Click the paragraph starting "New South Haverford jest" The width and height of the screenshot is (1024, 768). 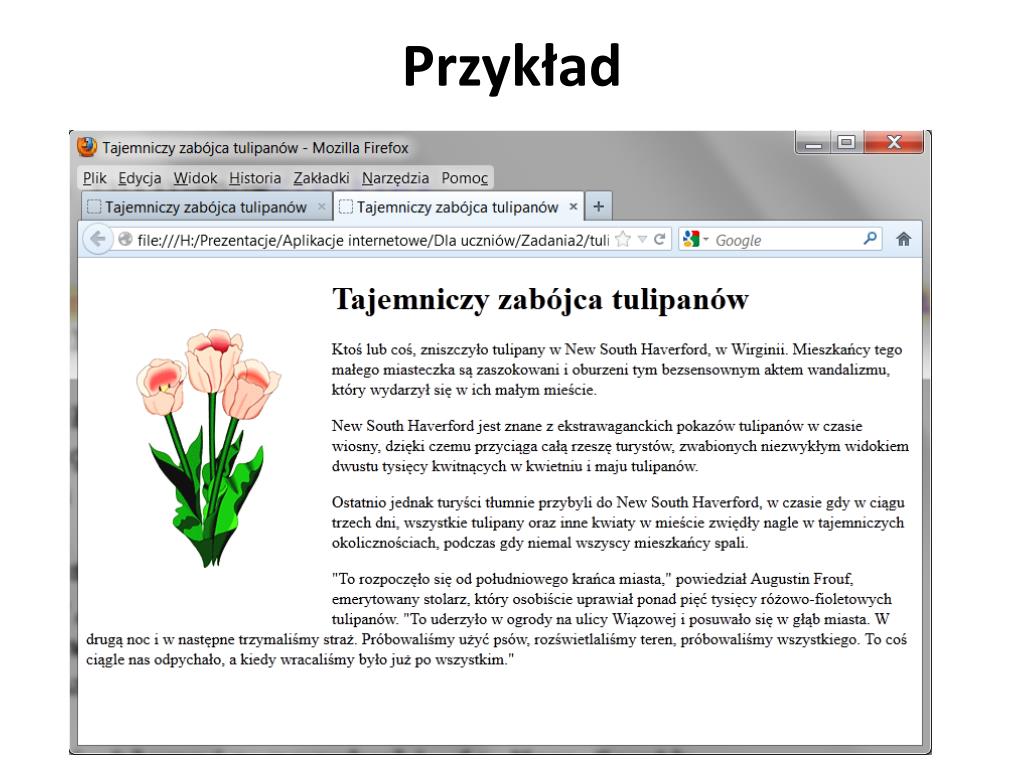620,446
